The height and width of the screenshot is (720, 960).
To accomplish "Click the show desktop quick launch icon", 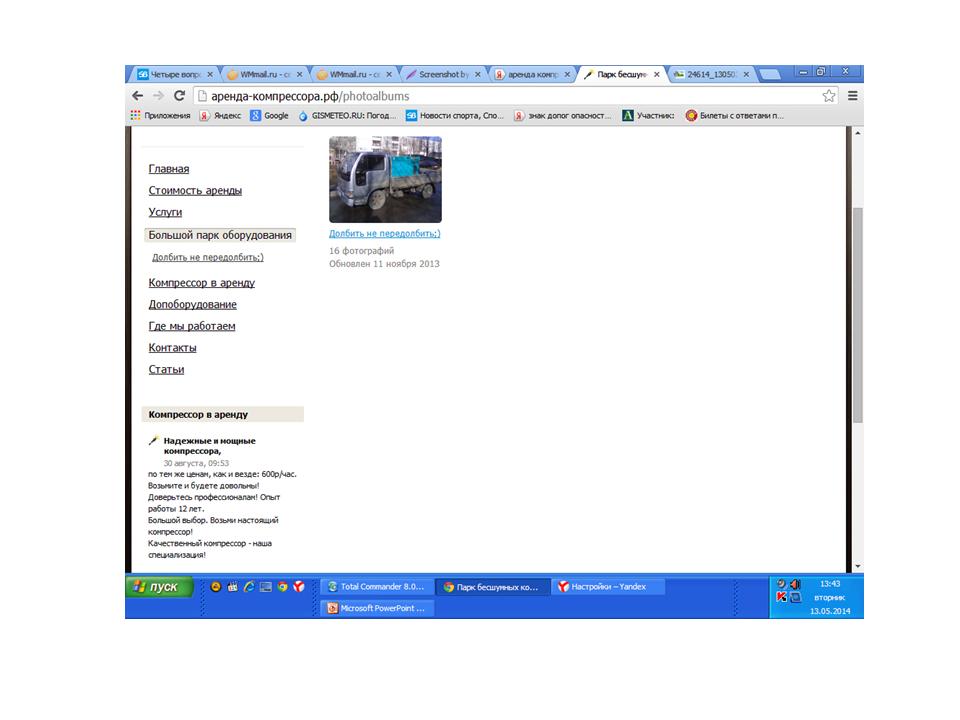I will (266, 587).
